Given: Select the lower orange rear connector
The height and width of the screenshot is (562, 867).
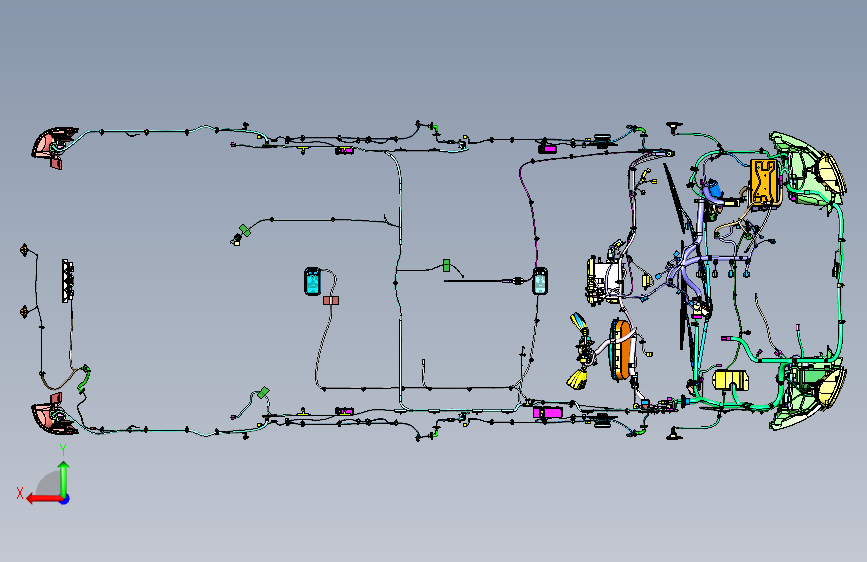Looking at the screenshot, I should 24,312.
